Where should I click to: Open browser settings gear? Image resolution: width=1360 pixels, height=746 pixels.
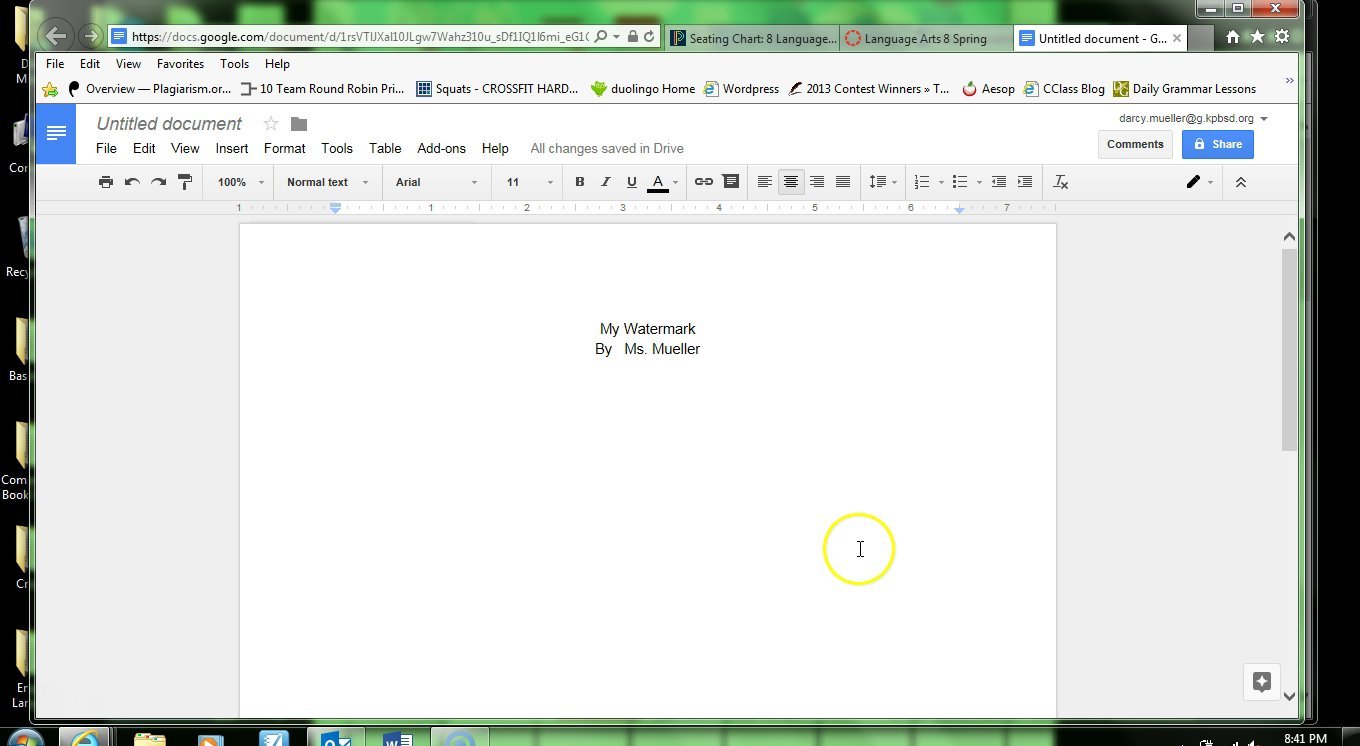pos(1281,37)
